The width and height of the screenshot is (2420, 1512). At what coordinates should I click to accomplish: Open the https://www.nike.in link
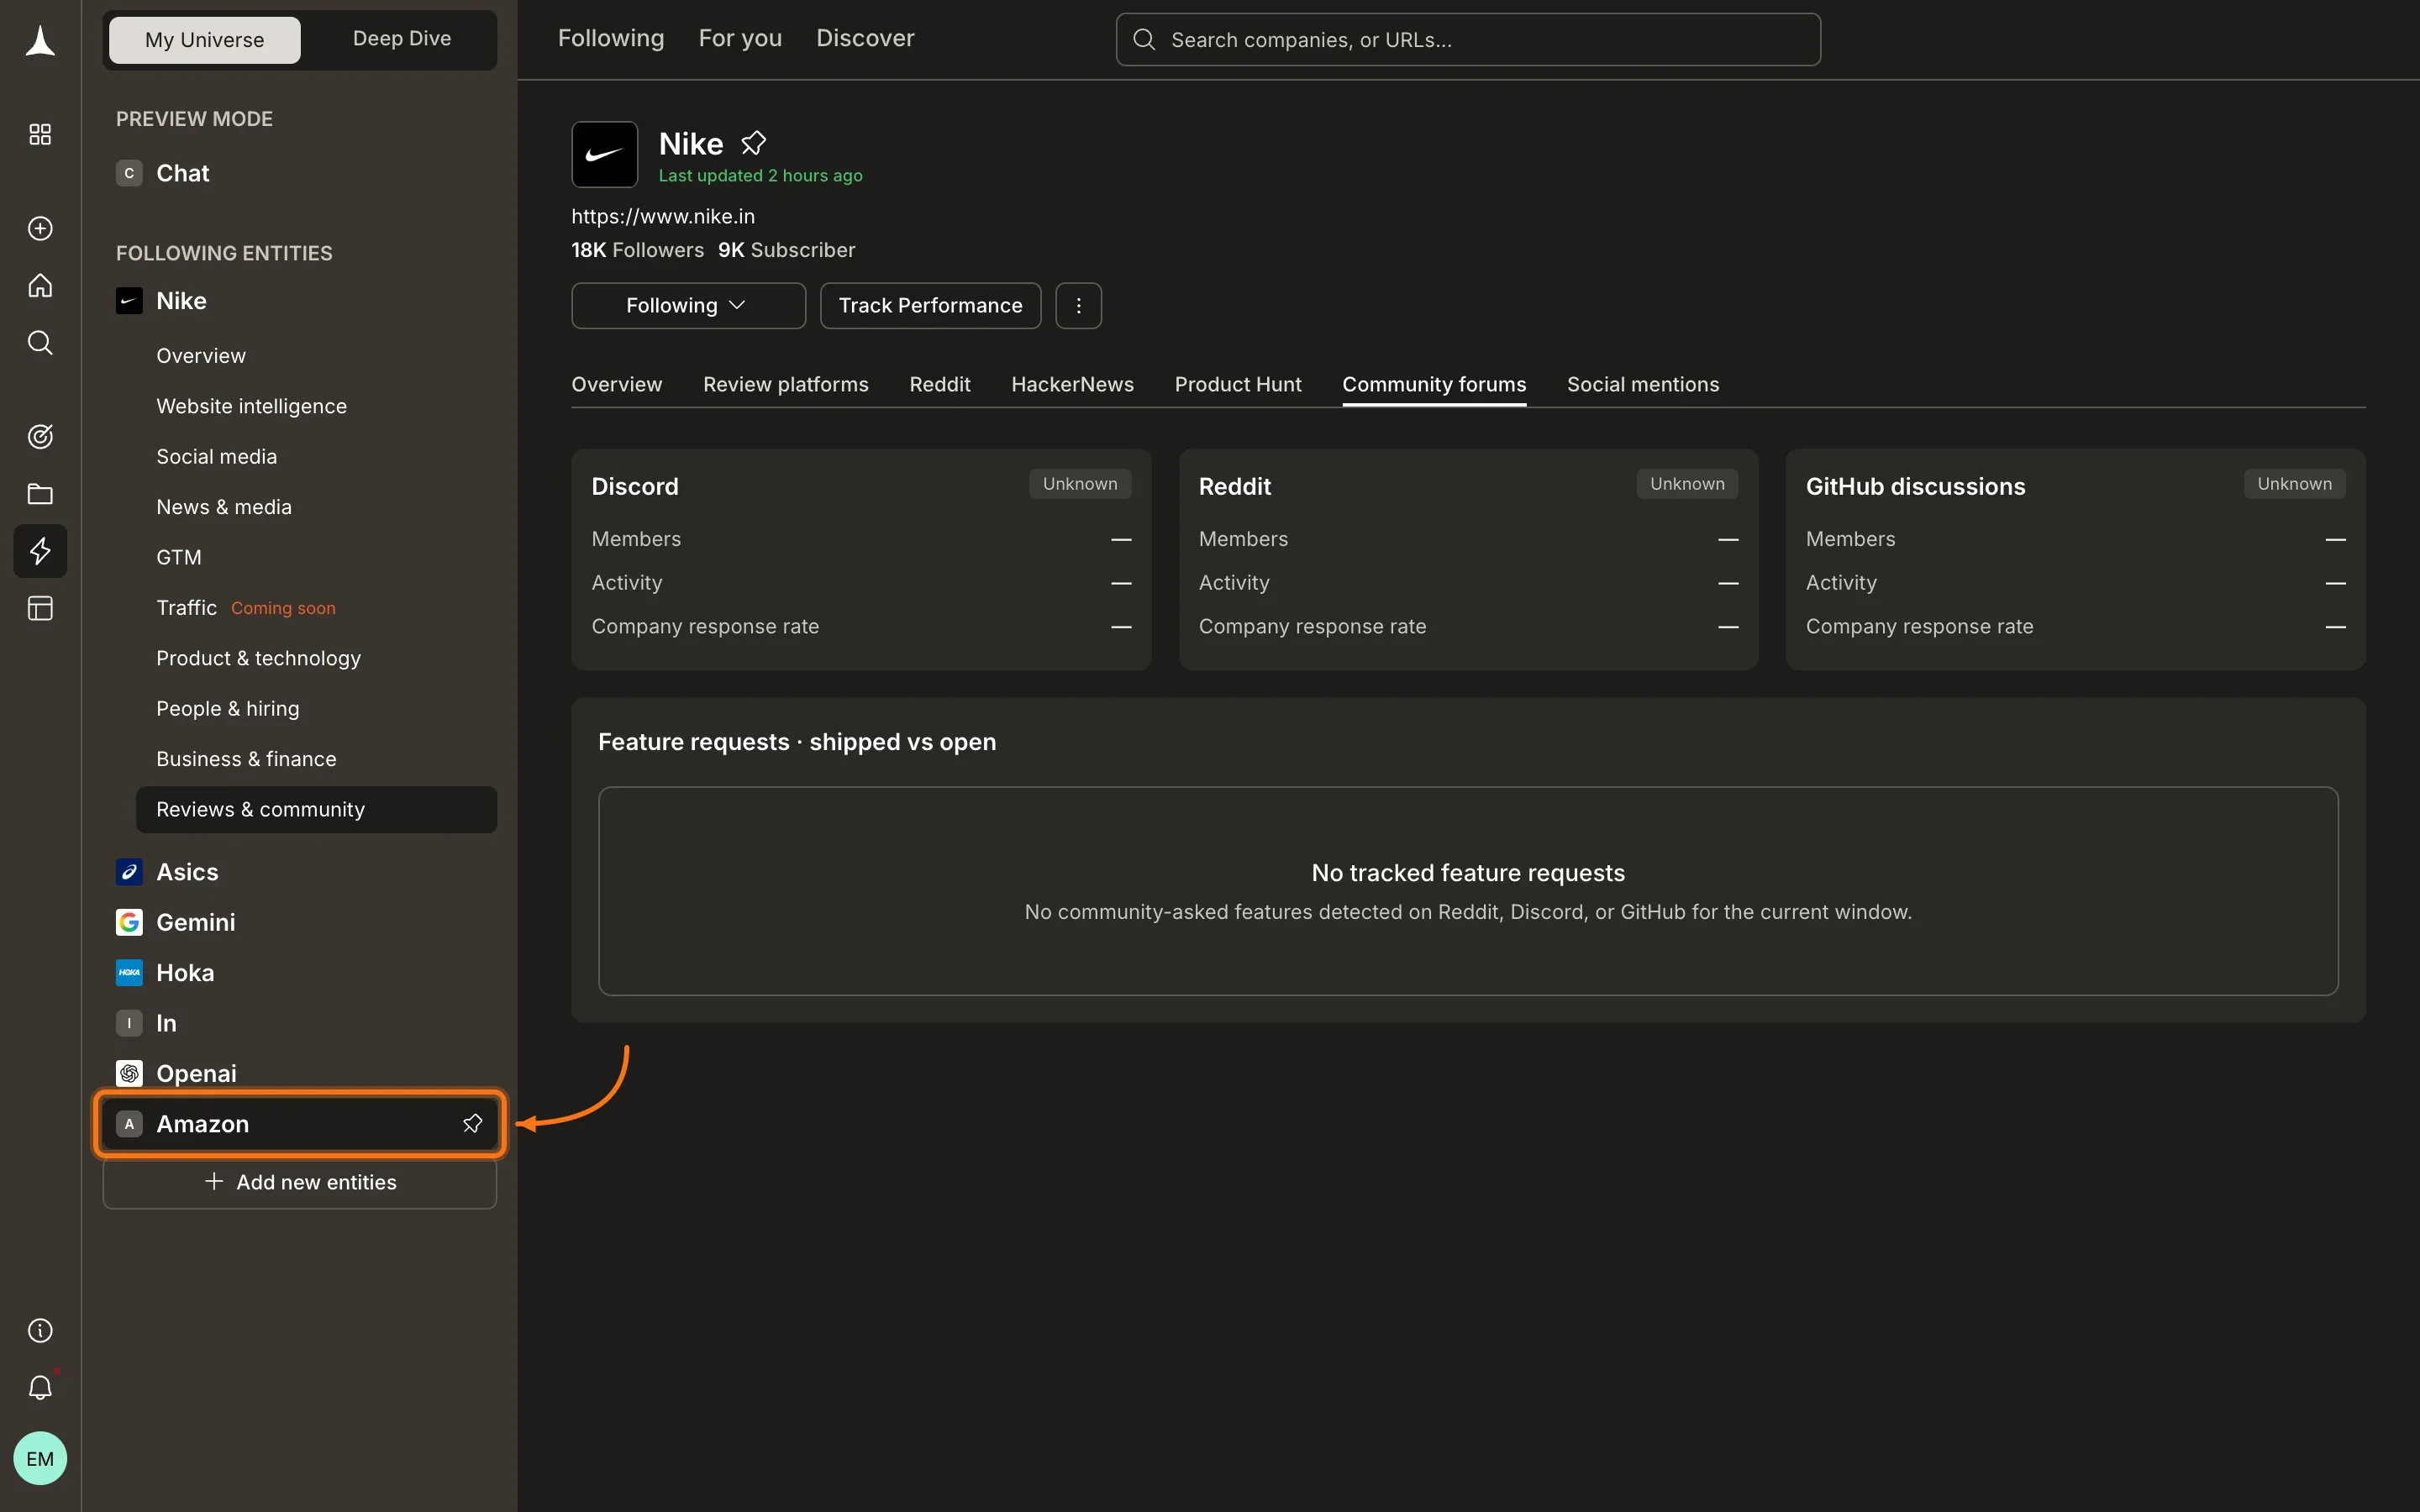[662, 216]
